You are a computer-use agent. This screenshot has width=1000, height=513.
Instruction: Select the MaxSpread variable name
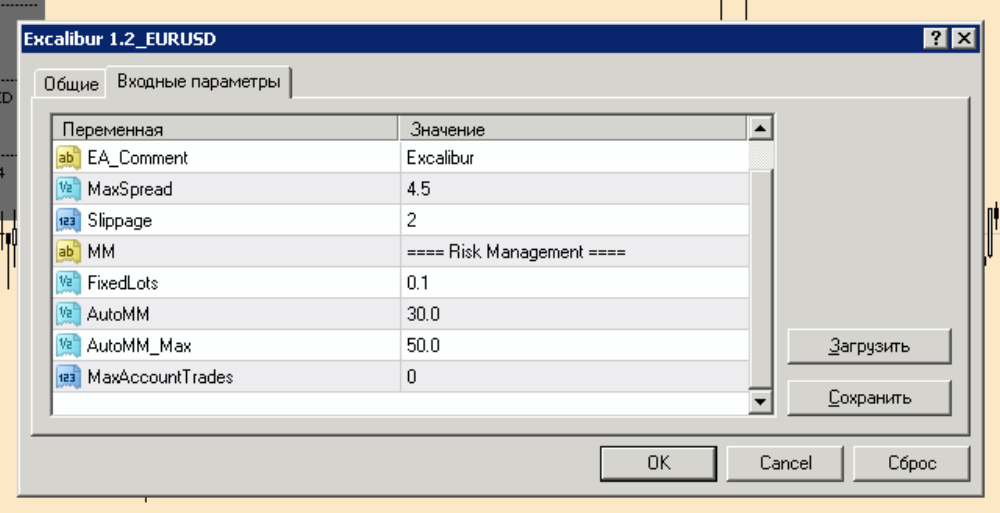pyautogui.click(x=130, y=189)
